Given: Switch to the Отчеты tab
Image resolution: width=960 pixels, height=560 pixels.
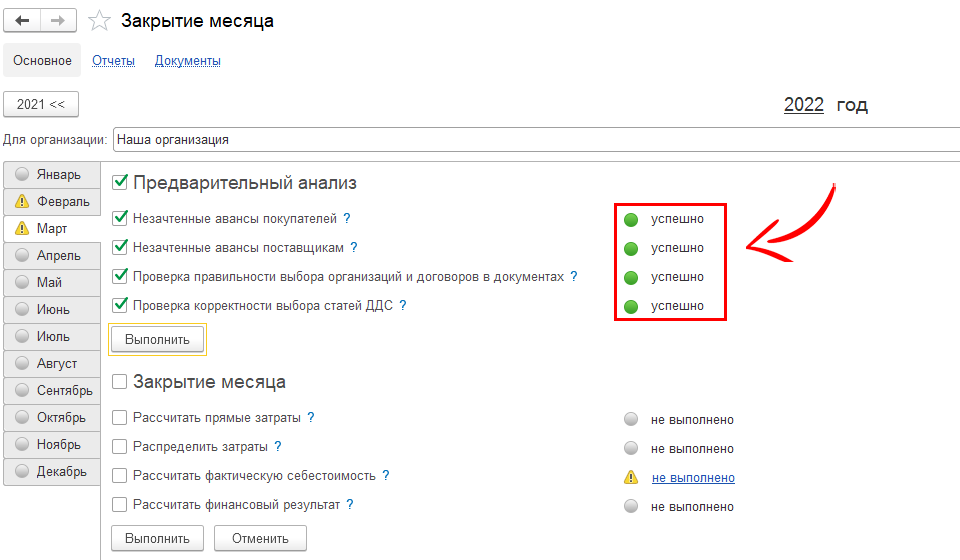Looking at the screenshot, I should pyautogui.click(x=113, y=61).
